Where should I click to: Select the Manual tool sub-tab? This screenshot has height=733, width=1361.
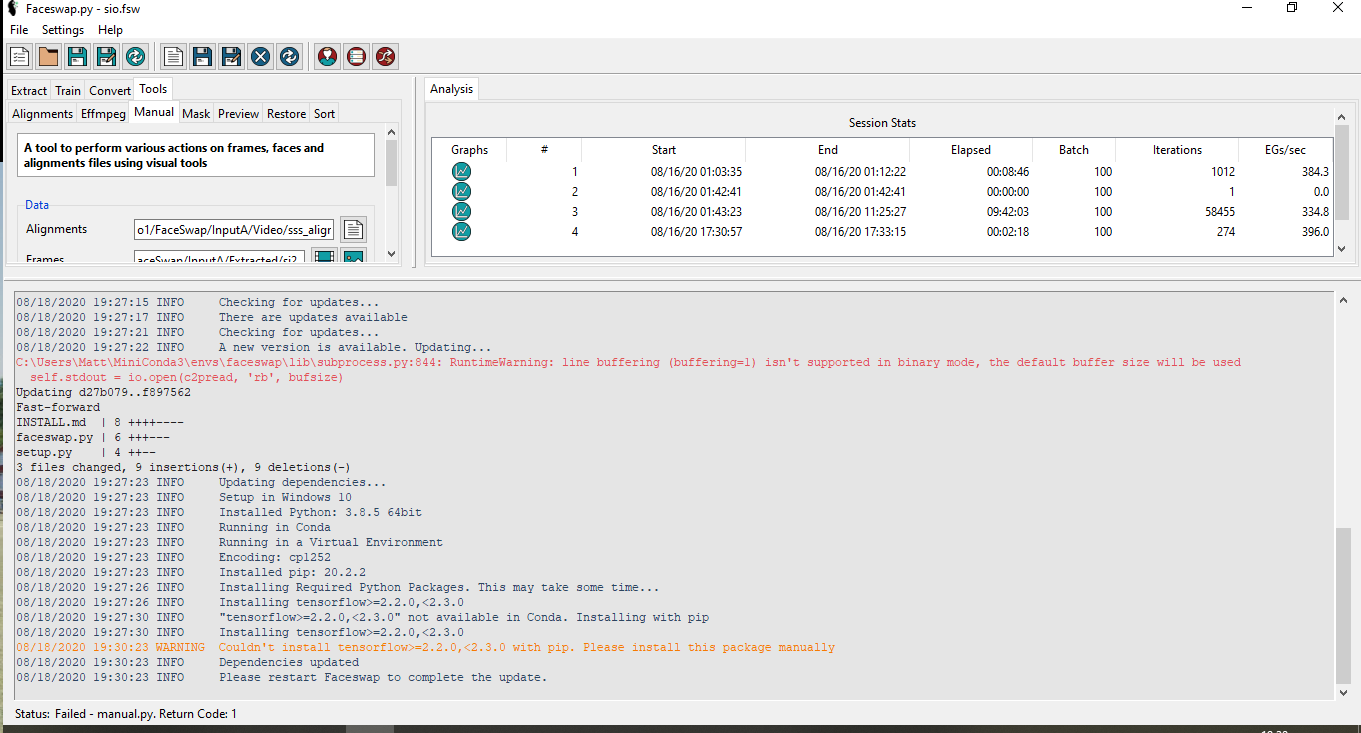(154, 112)
